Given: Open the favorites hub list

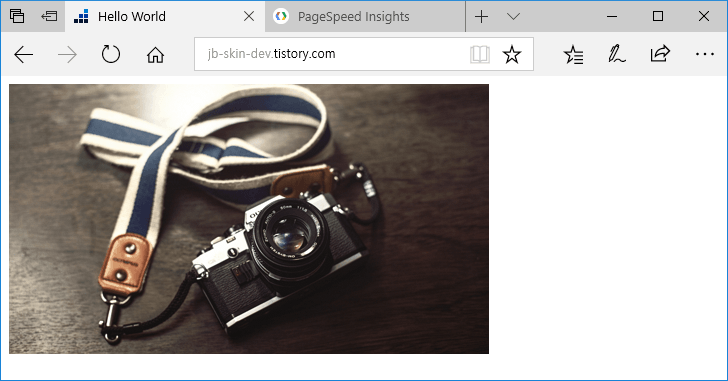Looking at the screenshot, I should (x=573, y=55).
